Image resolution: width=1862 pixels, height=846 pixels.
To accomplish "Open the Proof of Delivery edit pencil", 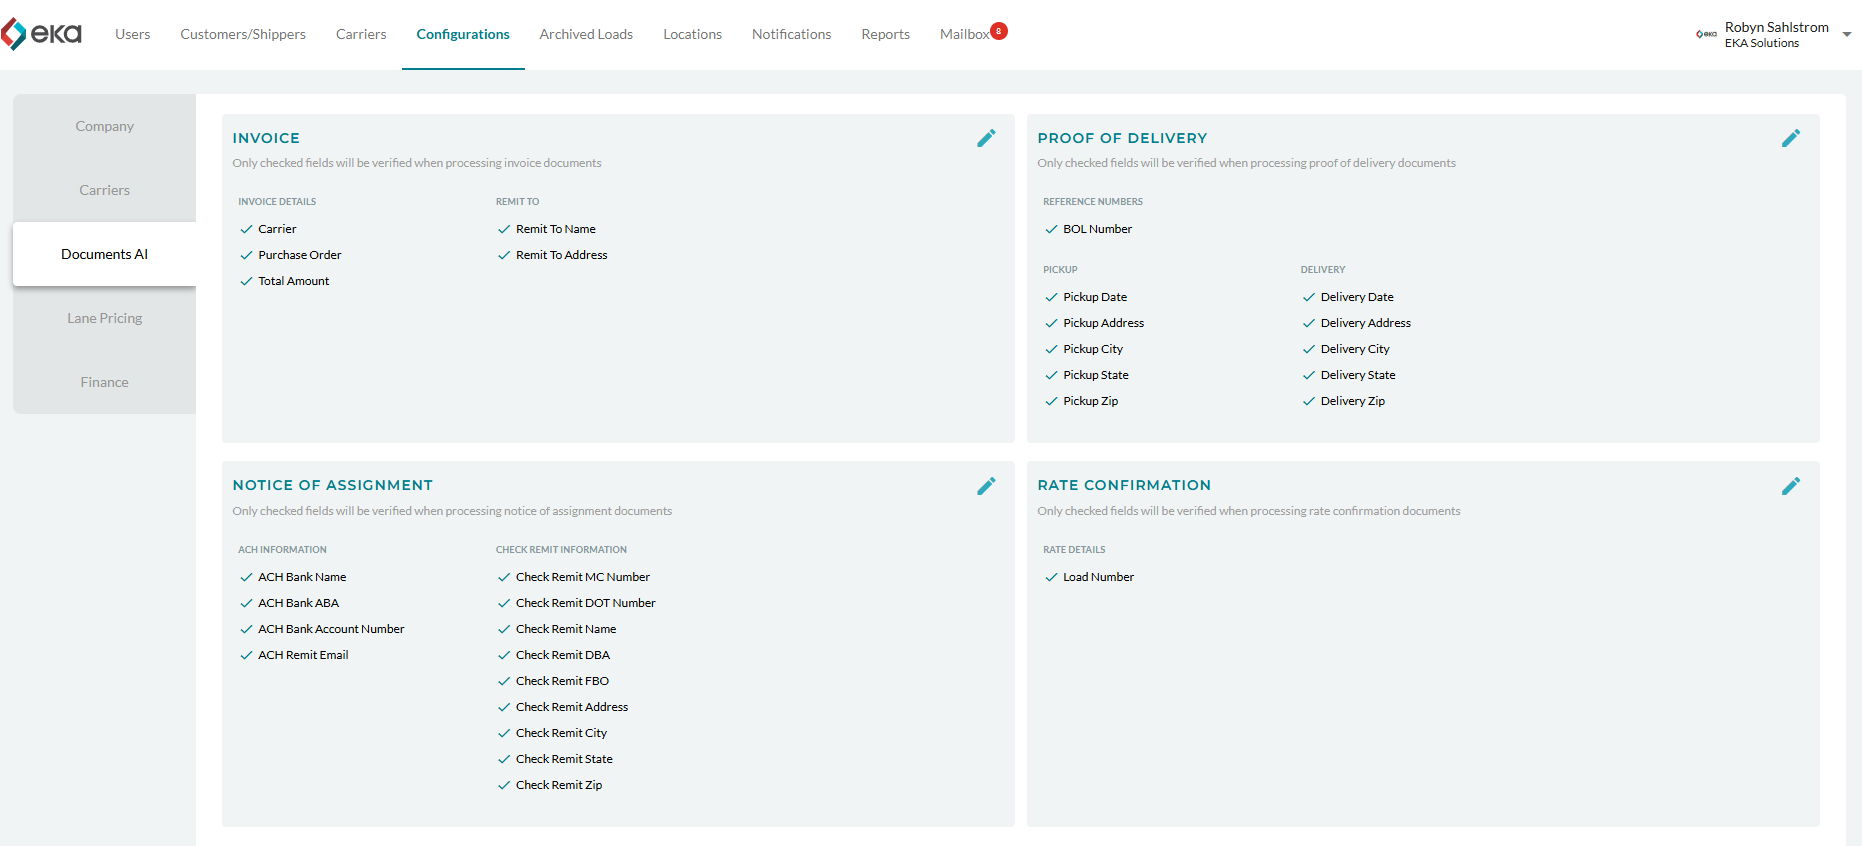I will tap(1791, 138).
